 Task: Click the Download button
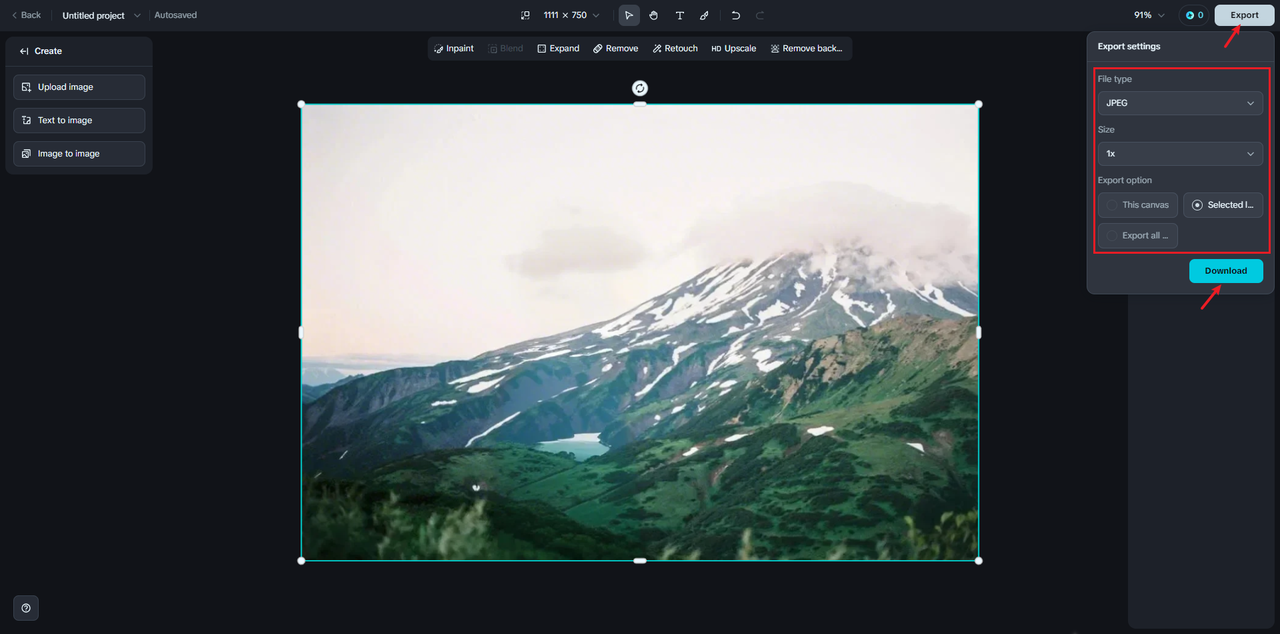(1226, 271)
